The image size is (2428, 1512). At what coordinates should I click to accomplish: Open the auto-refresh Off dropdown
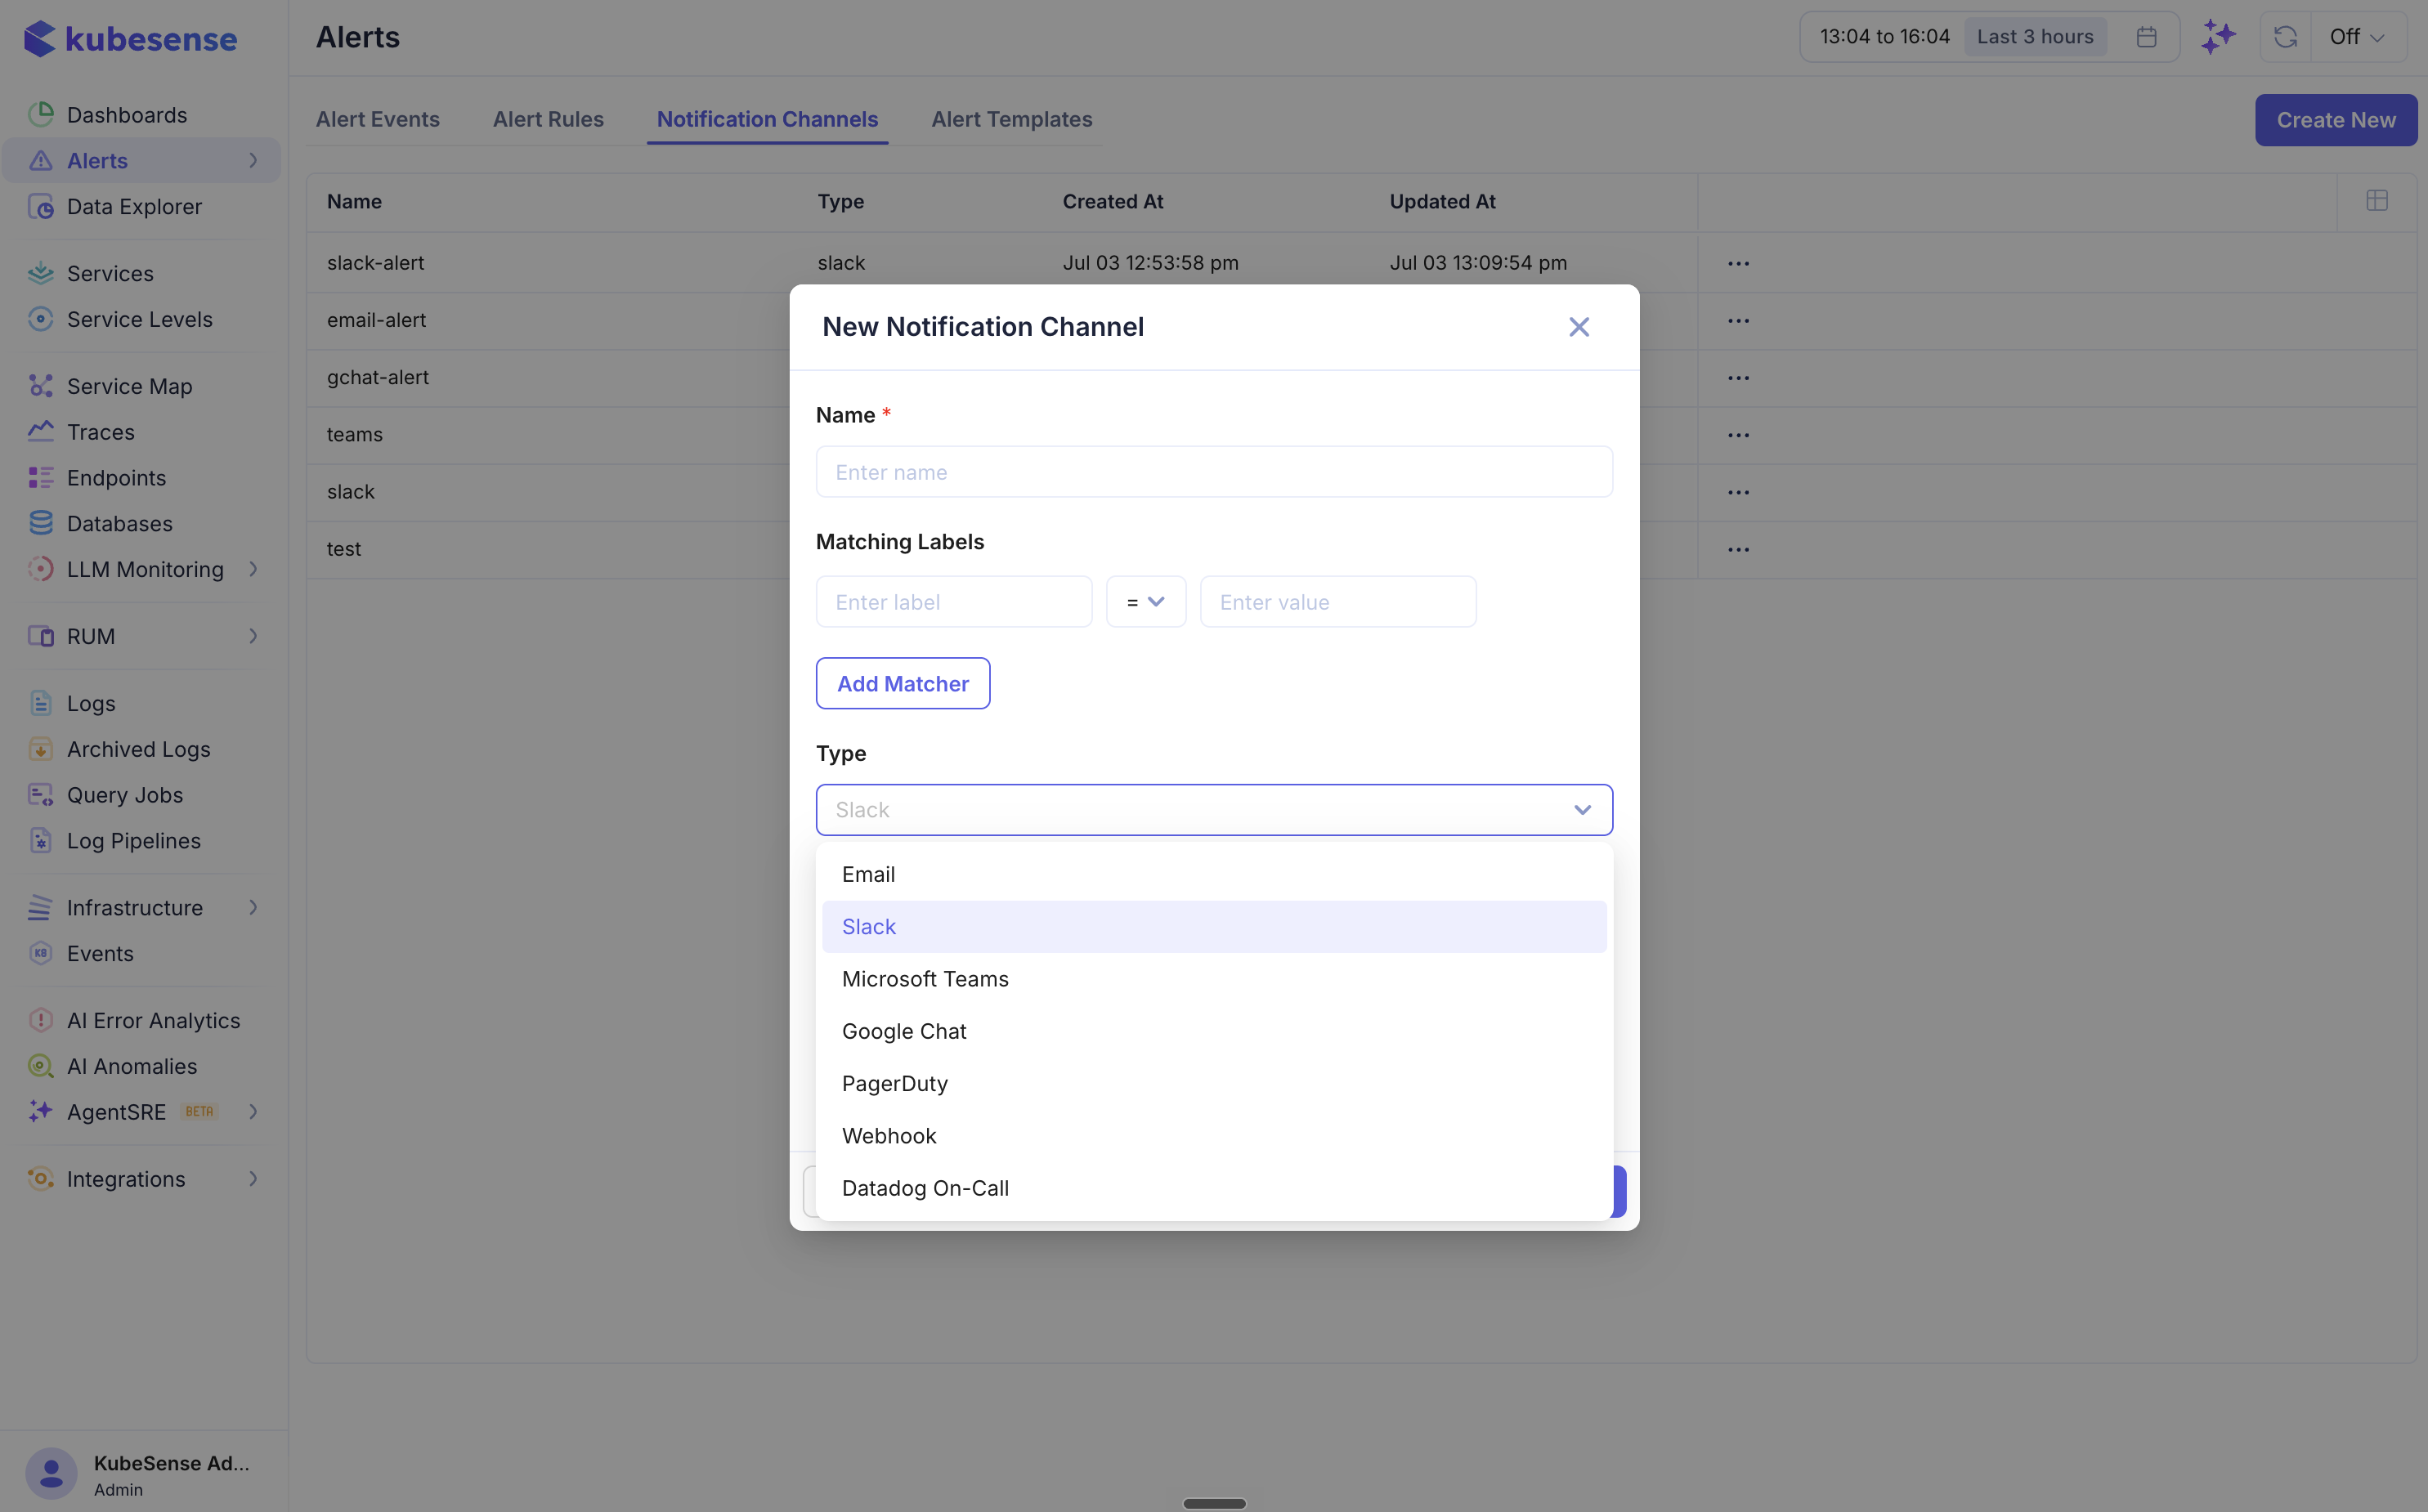tap(2358, 37)
